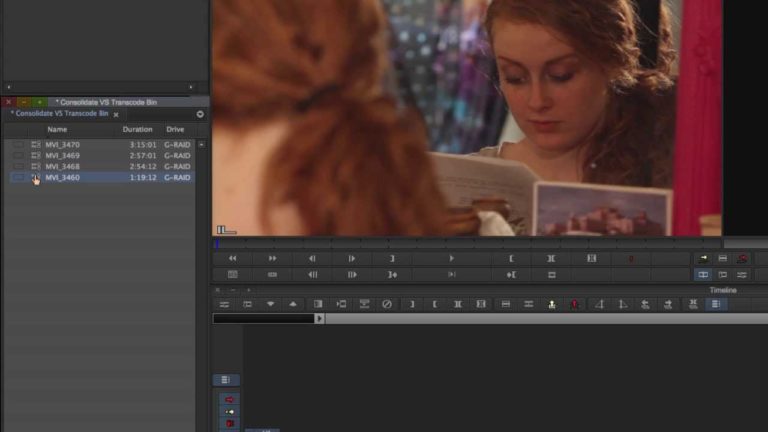Click the clip color box for MVI_3469
Image resolution: width=768 pixels, height=432 pixels.
pos(18,155)
